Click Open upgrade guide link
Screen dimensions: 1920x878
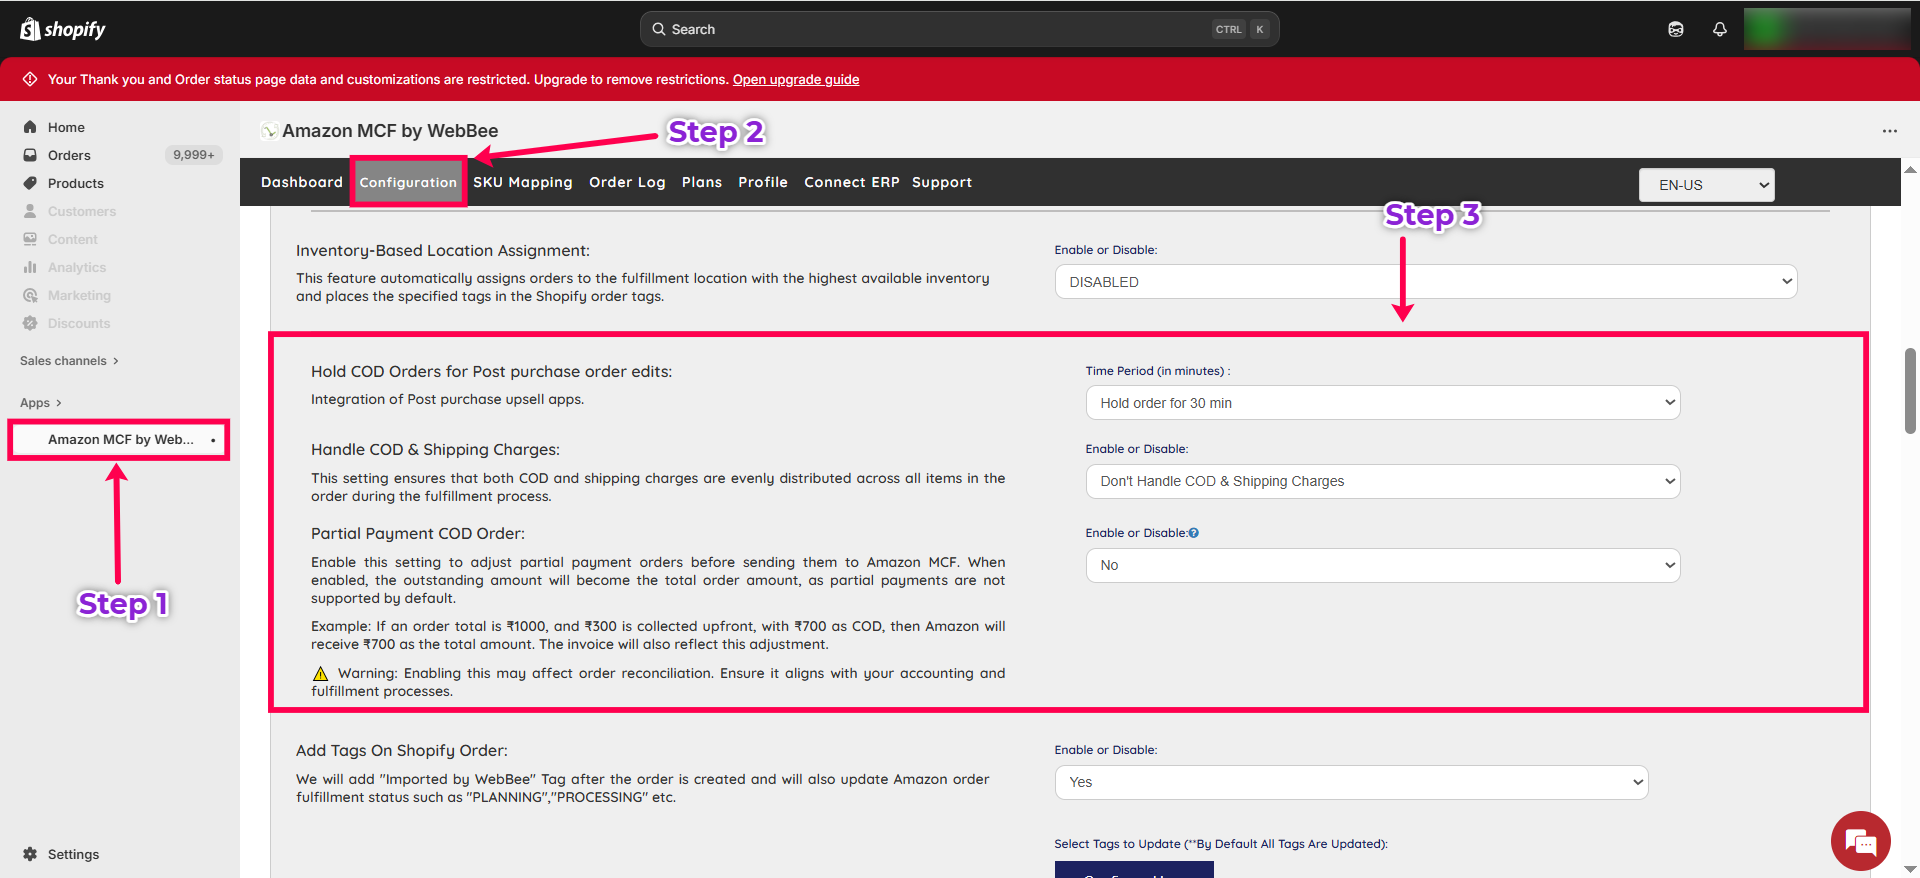pos(795,79)
